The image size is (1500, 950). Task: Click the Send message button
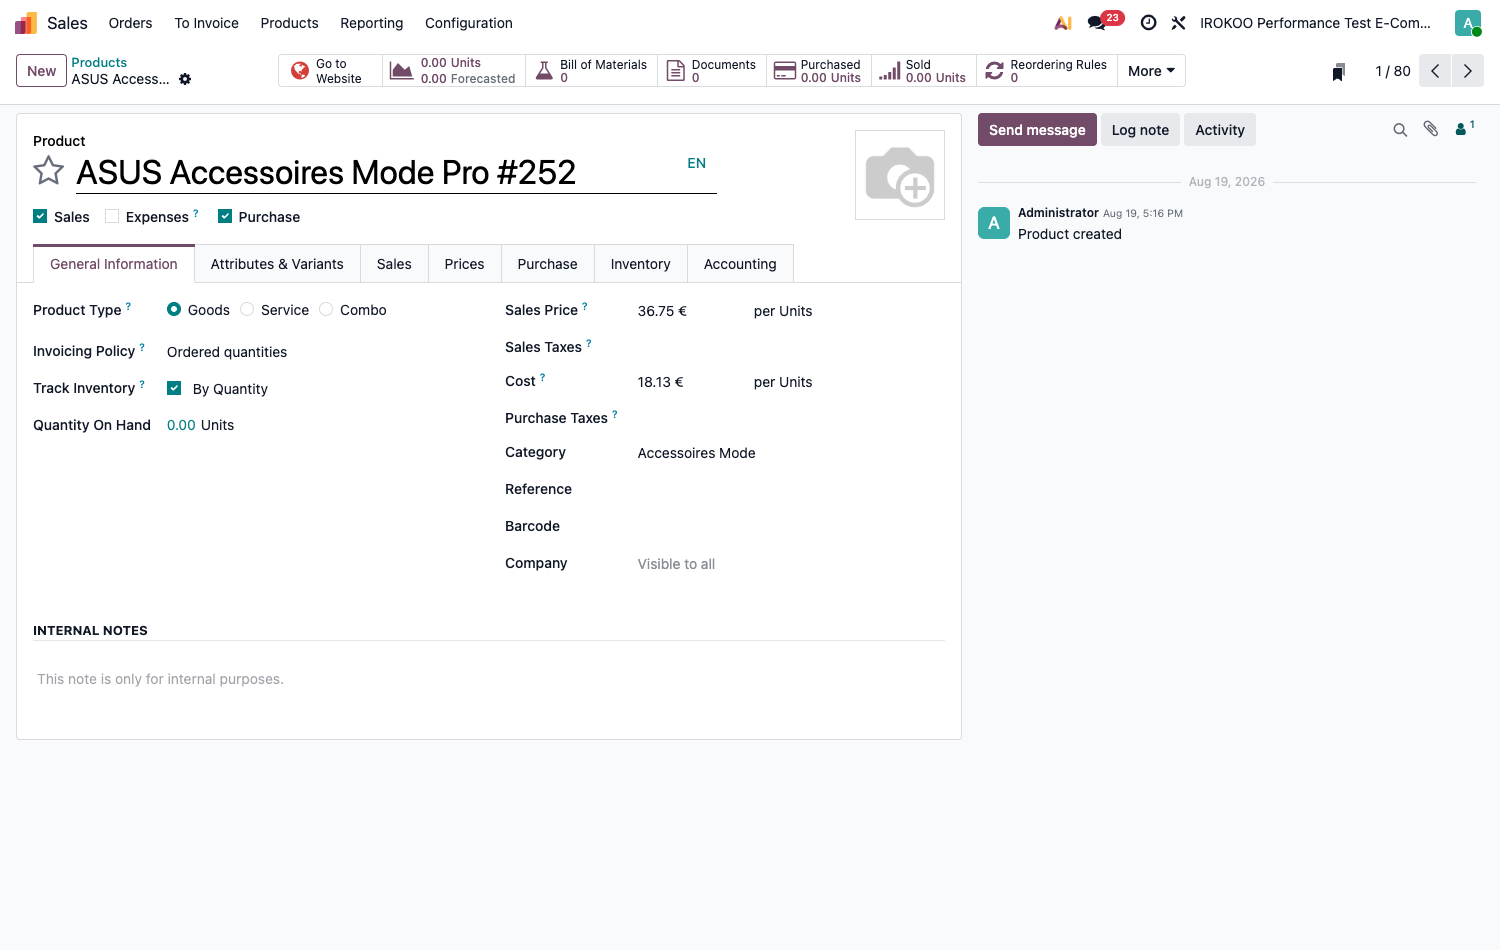[x=1037, y=130]
